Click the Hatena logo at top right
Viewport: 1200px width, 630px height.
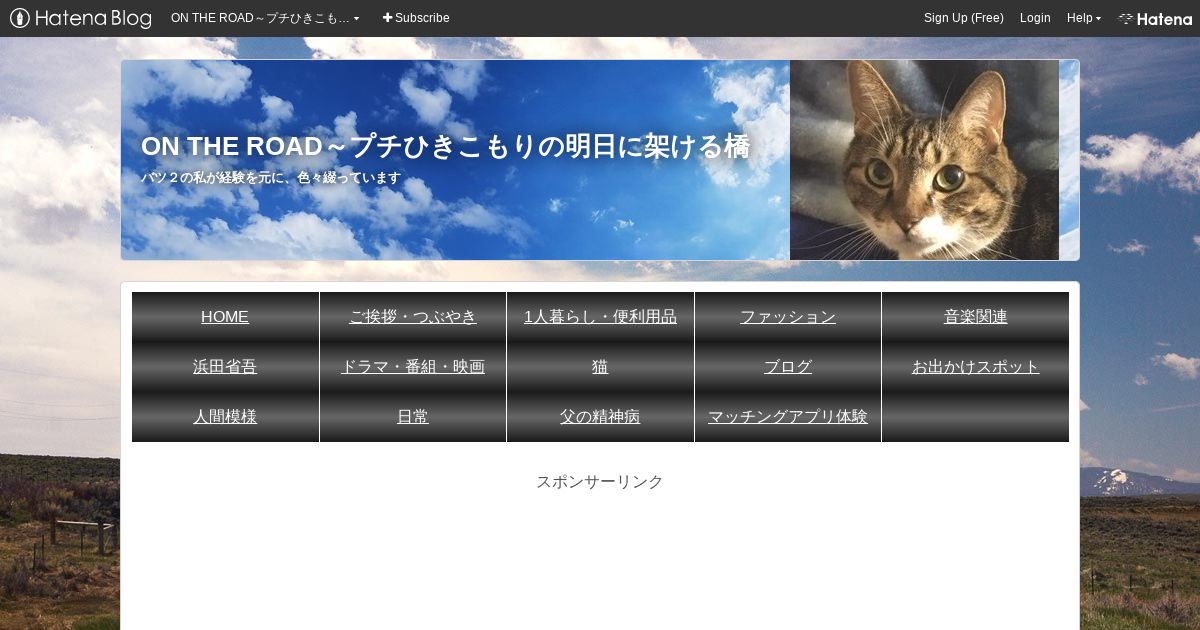1155,18
